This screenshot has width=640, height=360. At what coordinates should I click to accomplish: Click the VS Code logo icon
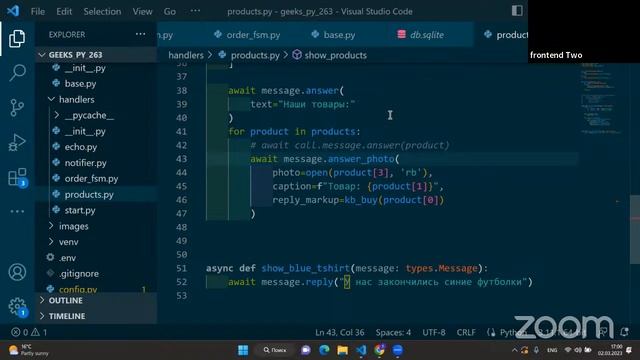click(x=13, y=11)
